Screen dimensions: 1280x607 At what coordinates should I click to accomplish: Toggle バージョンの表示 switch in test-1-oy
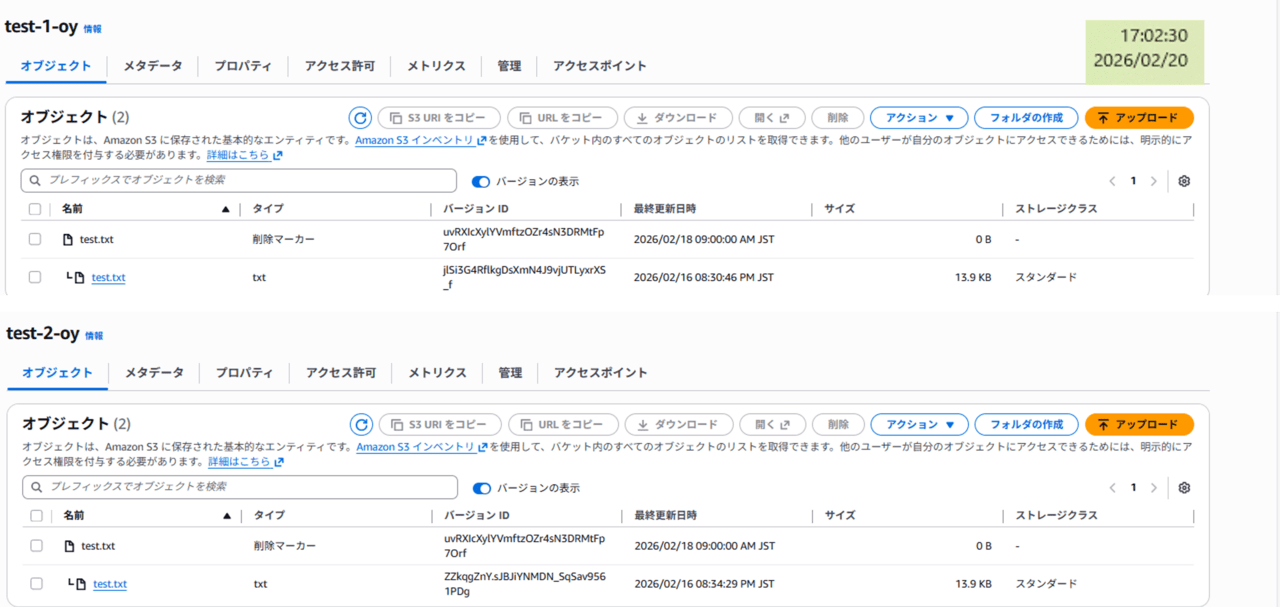point(481,182)
